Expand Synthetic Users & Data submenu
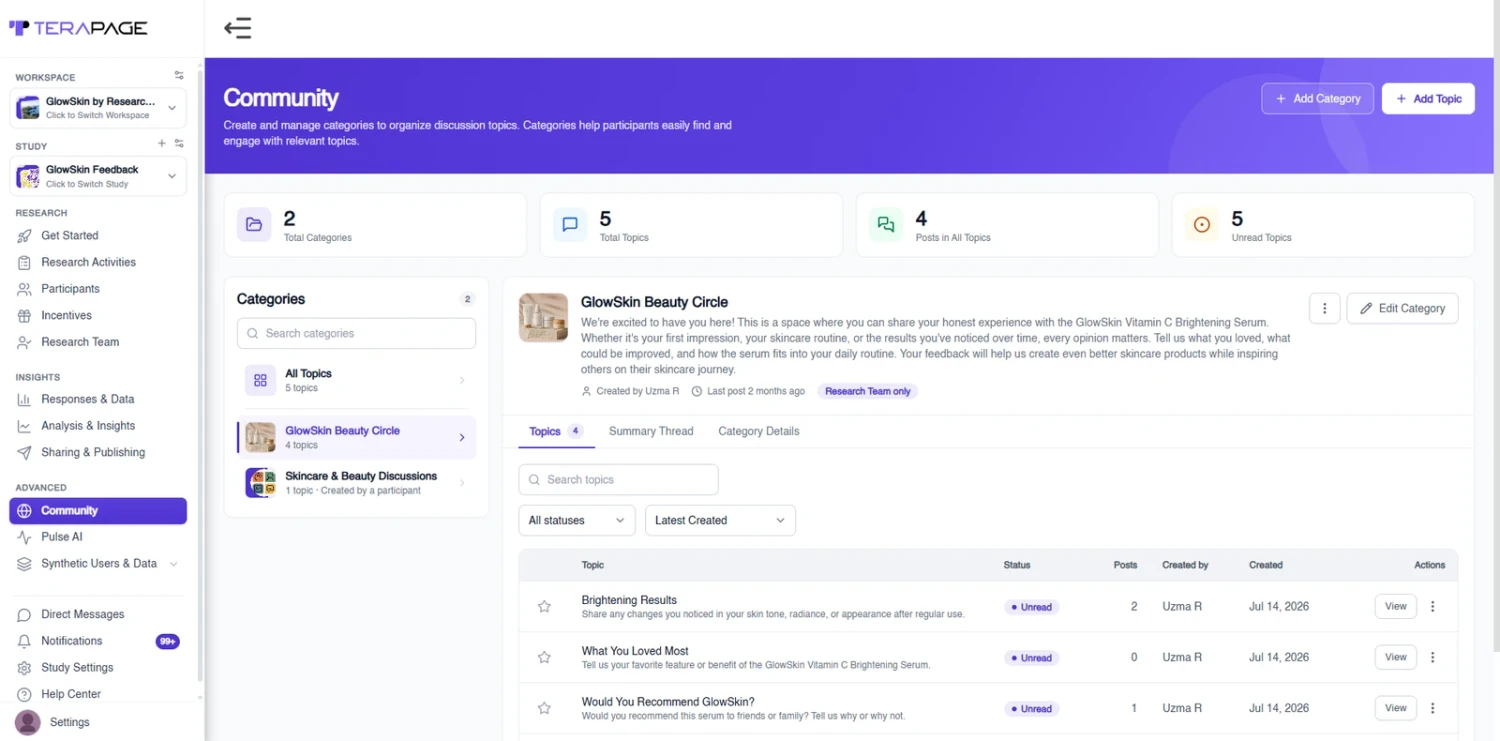This screenshot has width=1500, height=741. pos(98,564)
